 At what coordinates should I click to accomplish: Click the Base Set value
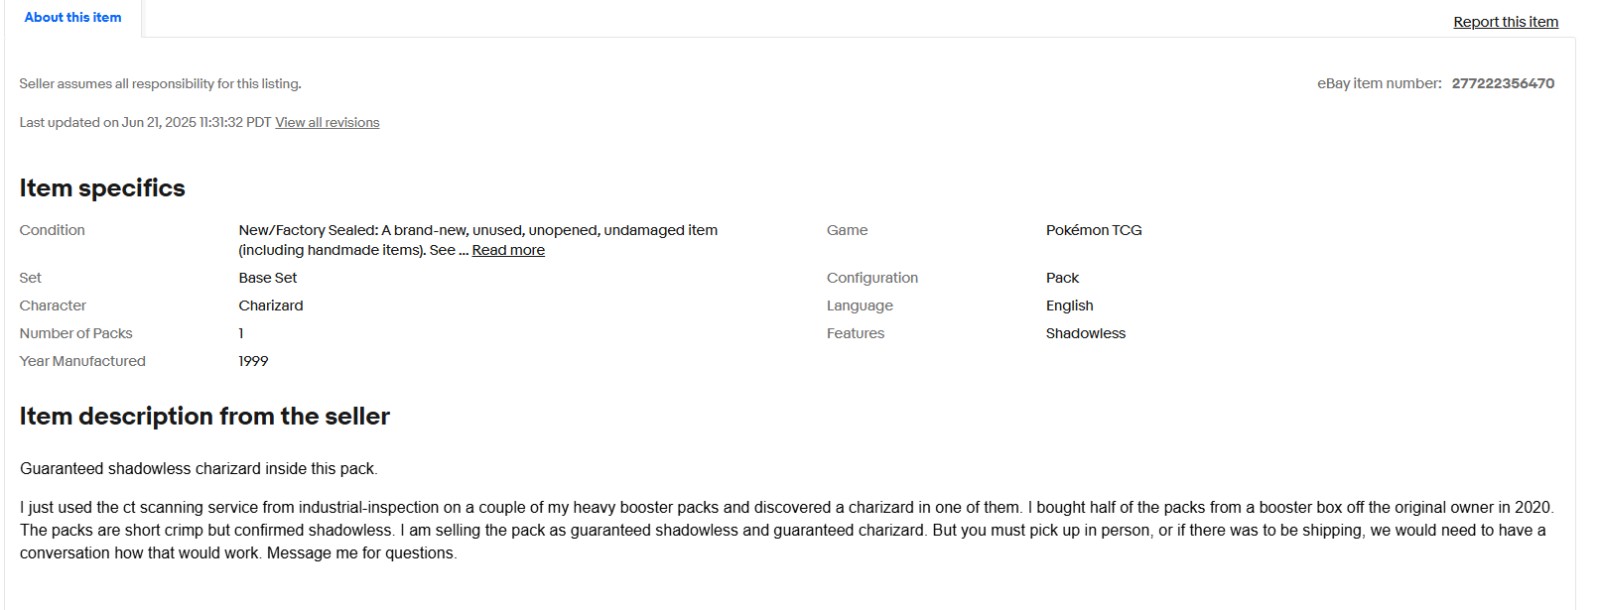pos(267,278)
